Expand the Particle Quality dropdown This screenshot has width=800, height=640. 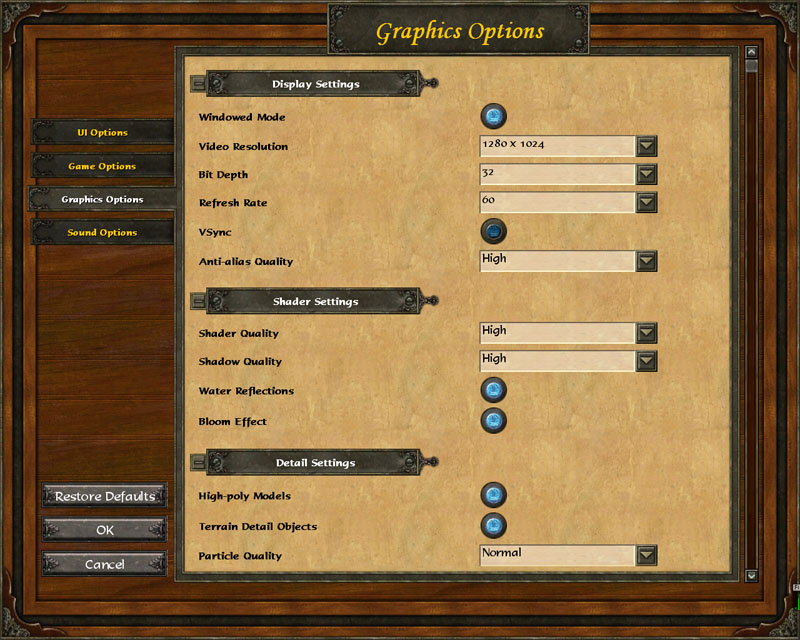coord(647,555)
